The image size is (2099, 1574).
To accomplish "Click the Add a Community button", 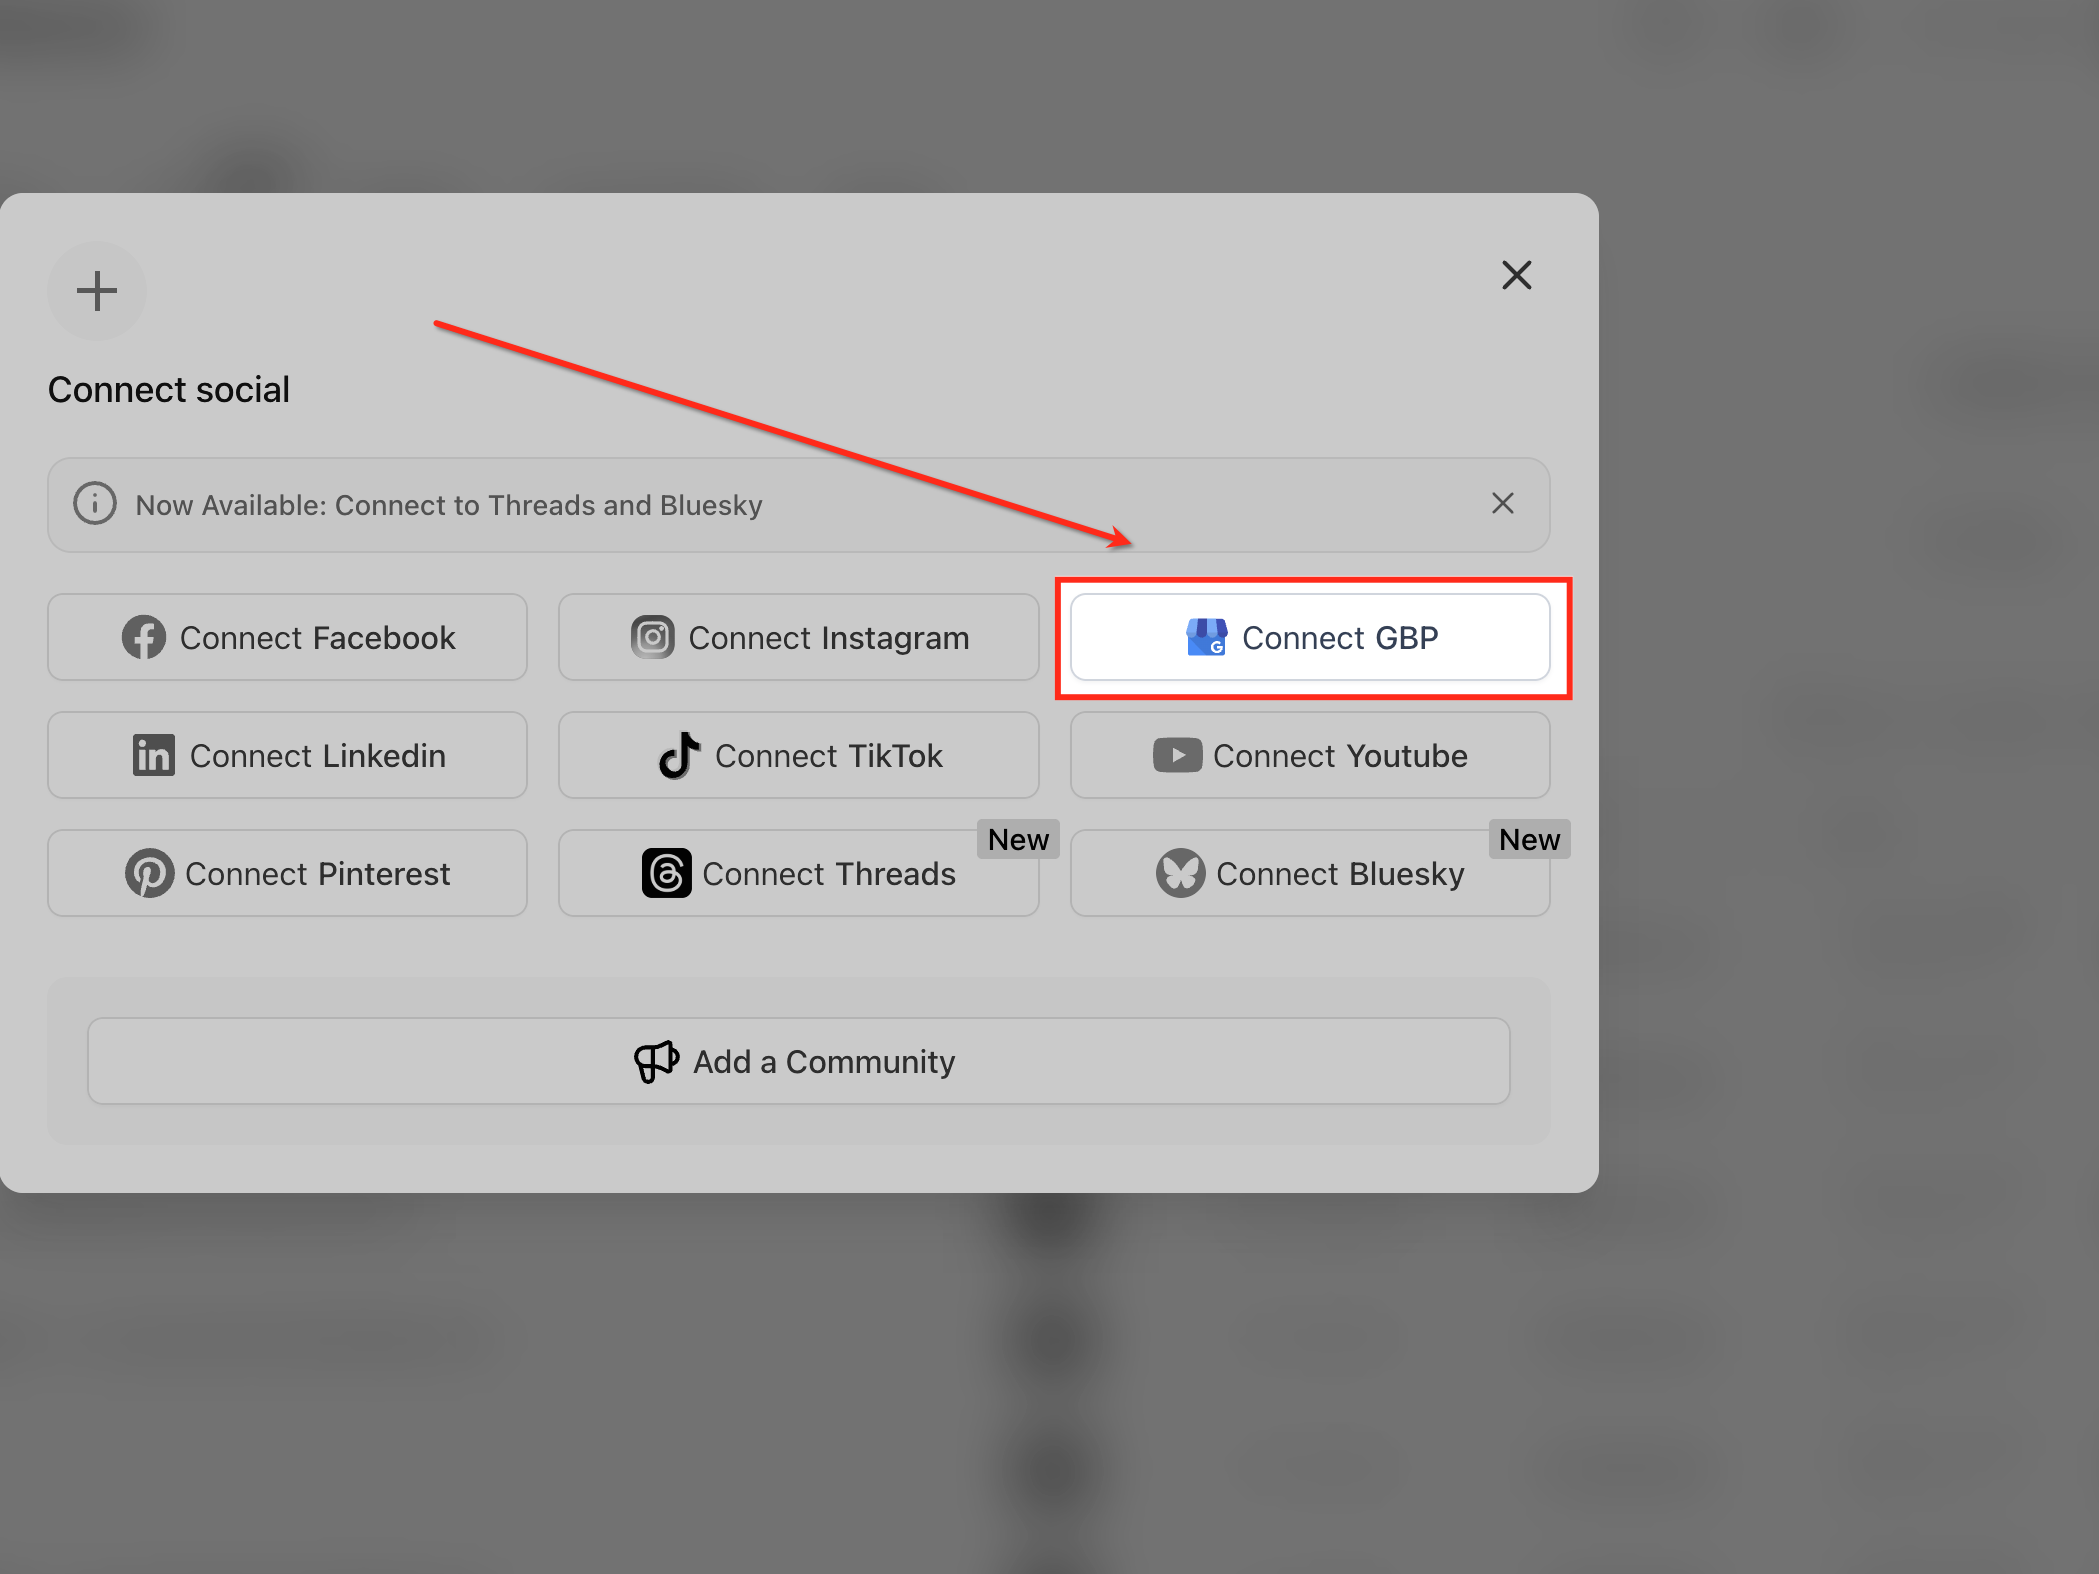I will click(798, 1061).
